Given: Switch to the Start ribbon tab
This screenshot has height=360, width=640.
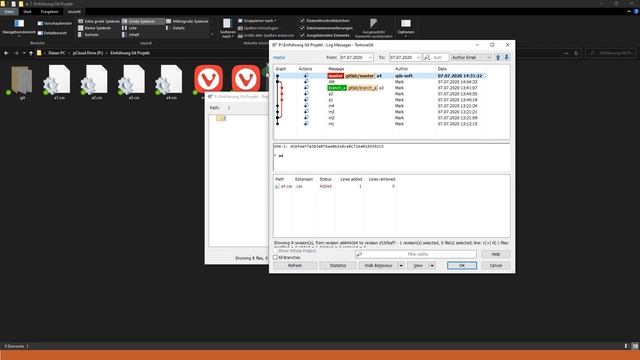Looking at the screenshot, I should (27, 11).
